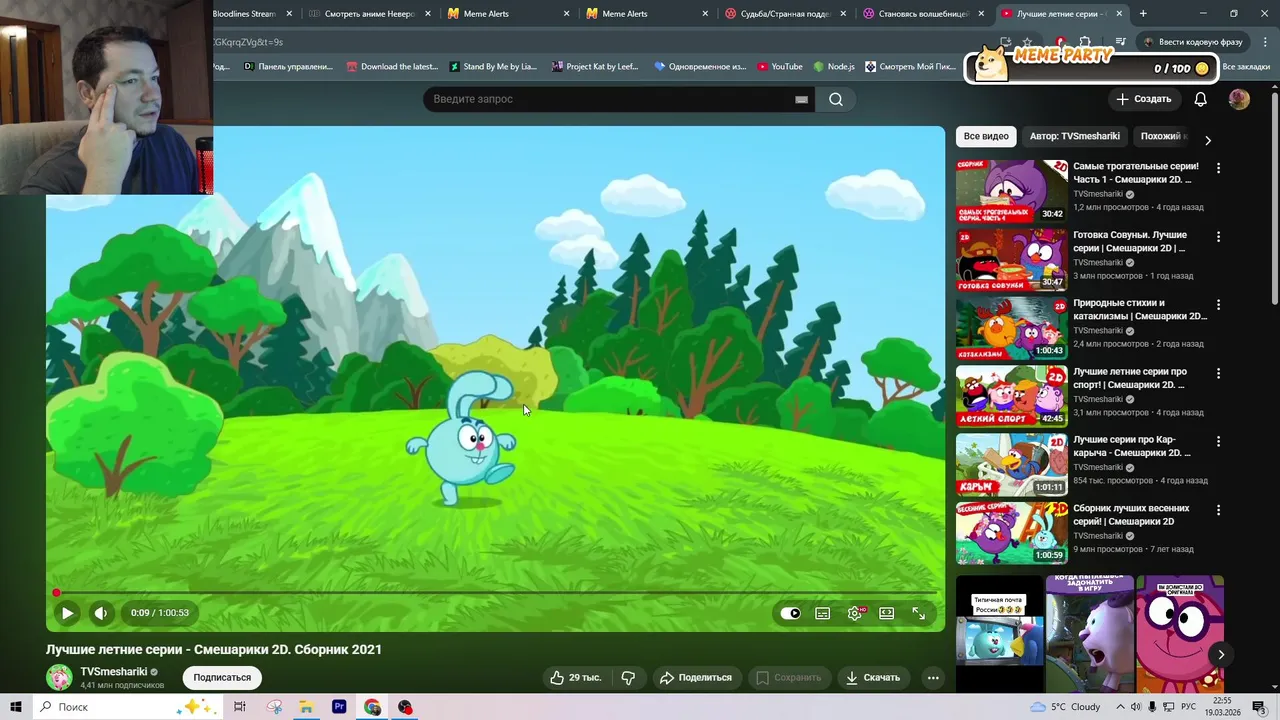The width and height of the screenshot is (1280, 720).
Task: Enter fullscreen mode in the video player
Action: click(918, 613)
